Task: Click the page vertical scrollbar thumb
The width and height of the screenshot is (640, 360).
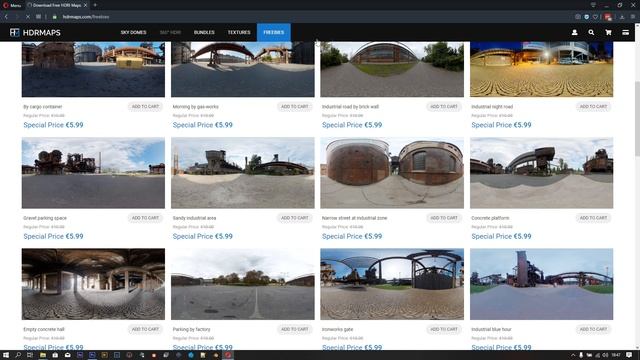Action: [x=637, y=118]
